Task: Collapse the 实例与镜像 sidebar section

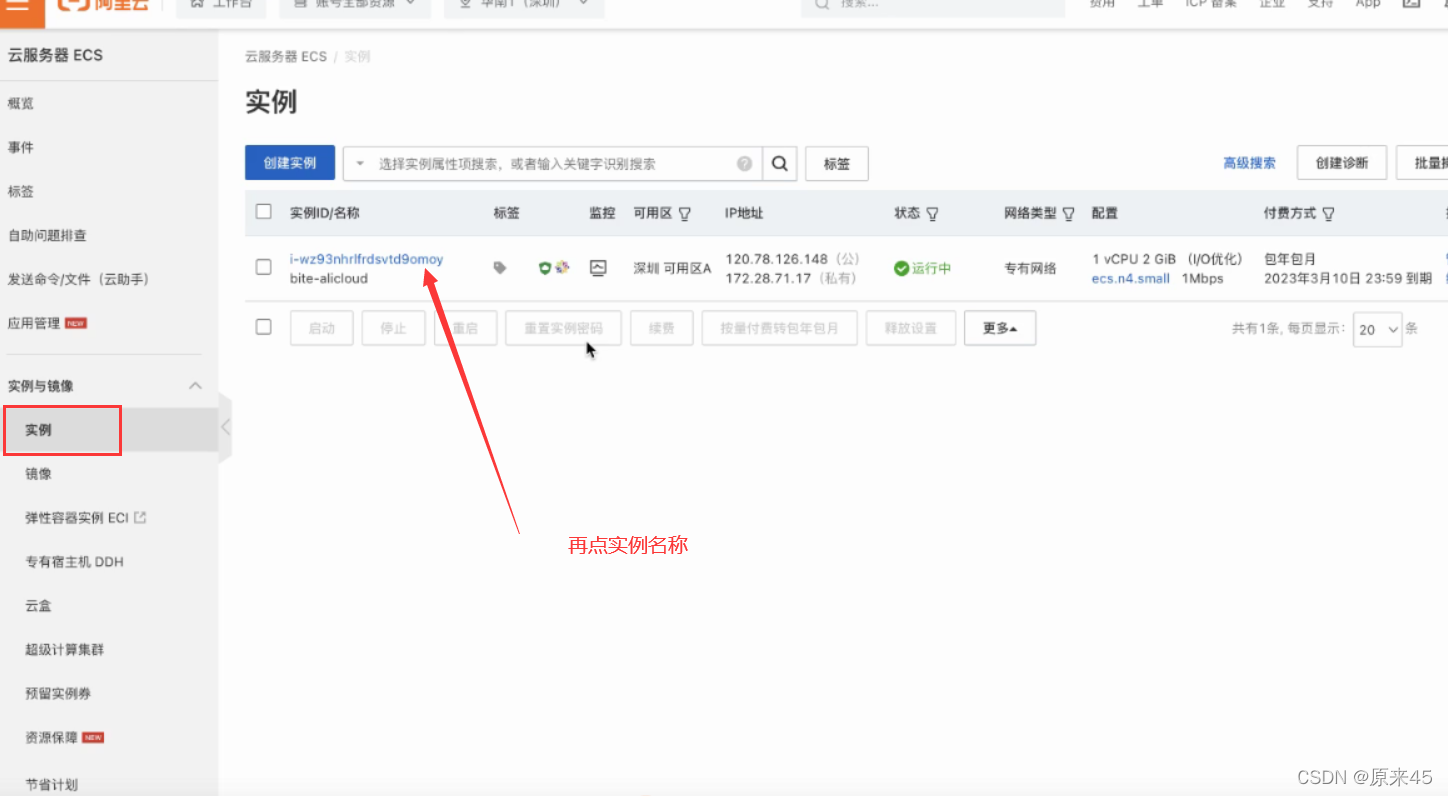Action: click(196, 386)
